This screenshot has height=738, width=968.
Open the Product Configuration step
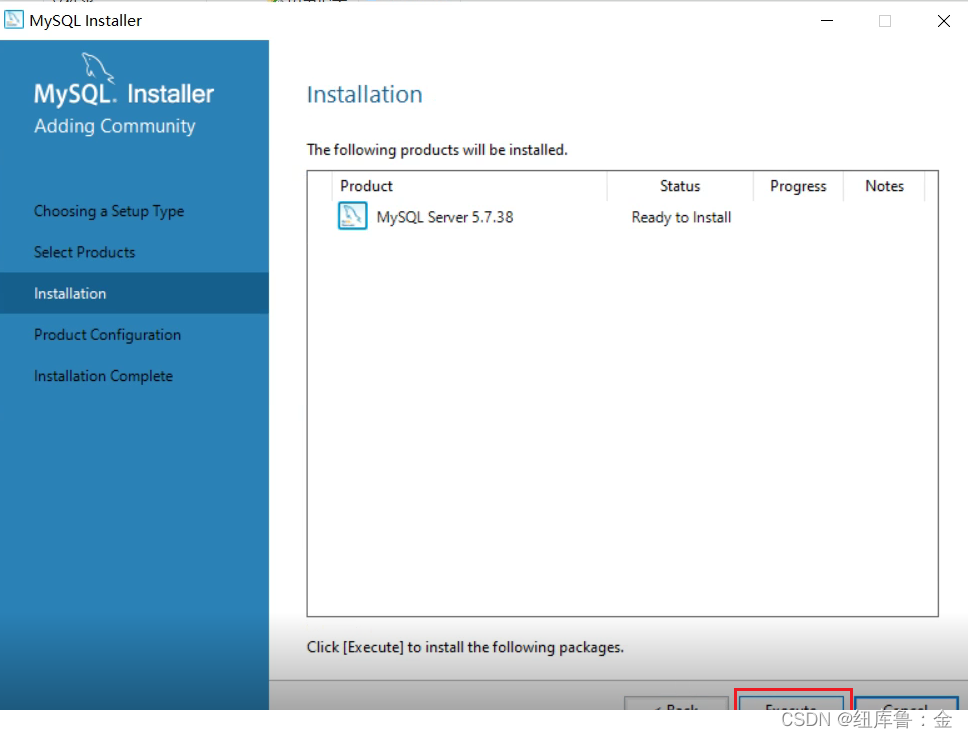[x=107, y=335]
